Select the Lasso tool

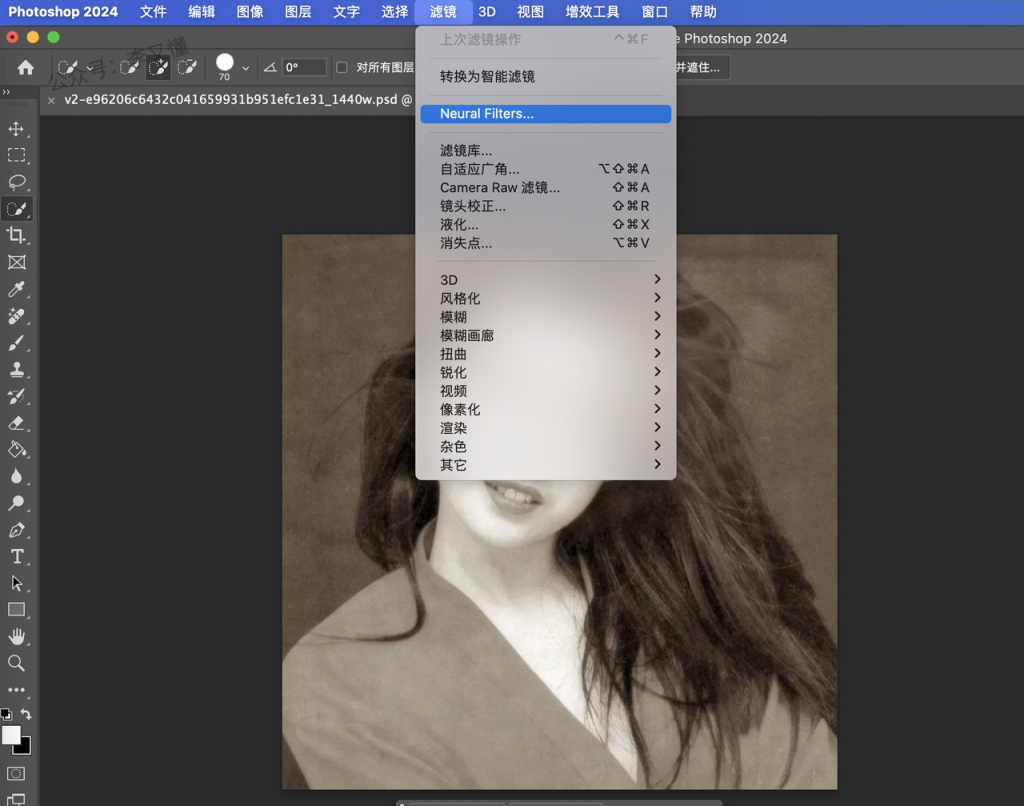(x=16, y=182)
